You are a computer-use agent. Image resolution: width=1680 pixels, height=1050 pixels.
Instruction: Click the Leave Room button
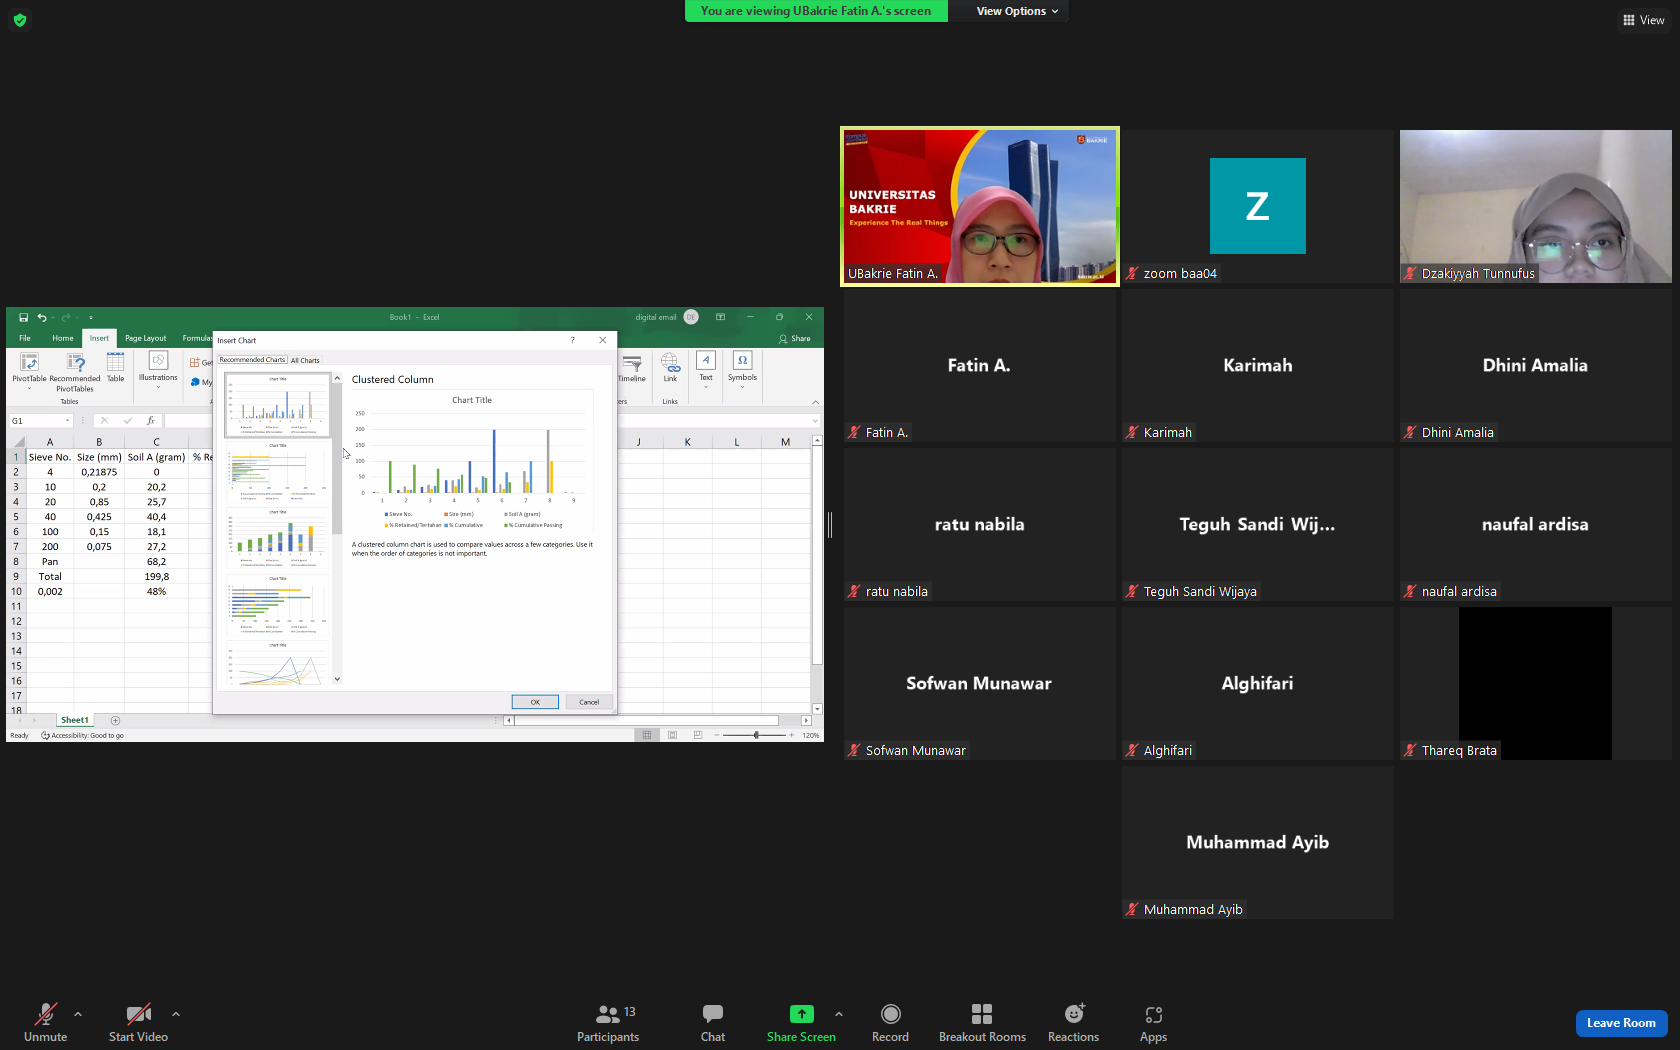coord(1621,1023)
